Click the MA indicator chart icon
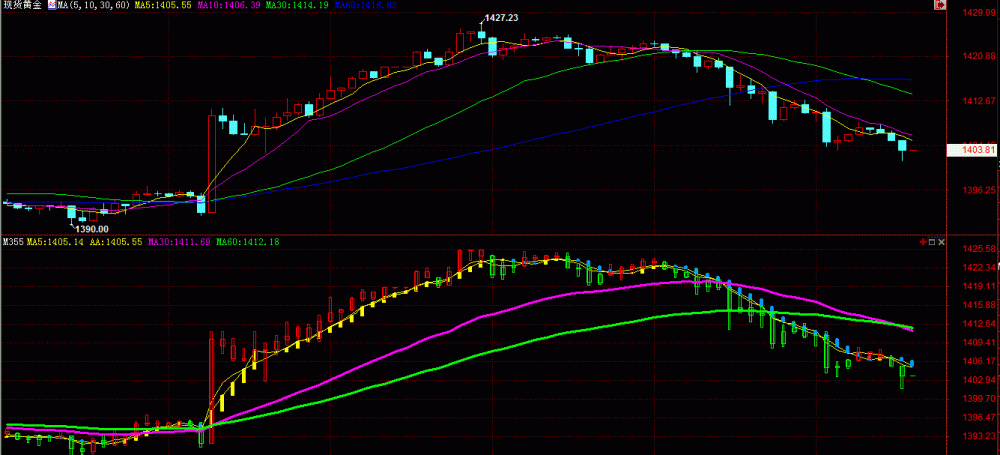Viewport: 1000px width, 455px height. point(52,5)
